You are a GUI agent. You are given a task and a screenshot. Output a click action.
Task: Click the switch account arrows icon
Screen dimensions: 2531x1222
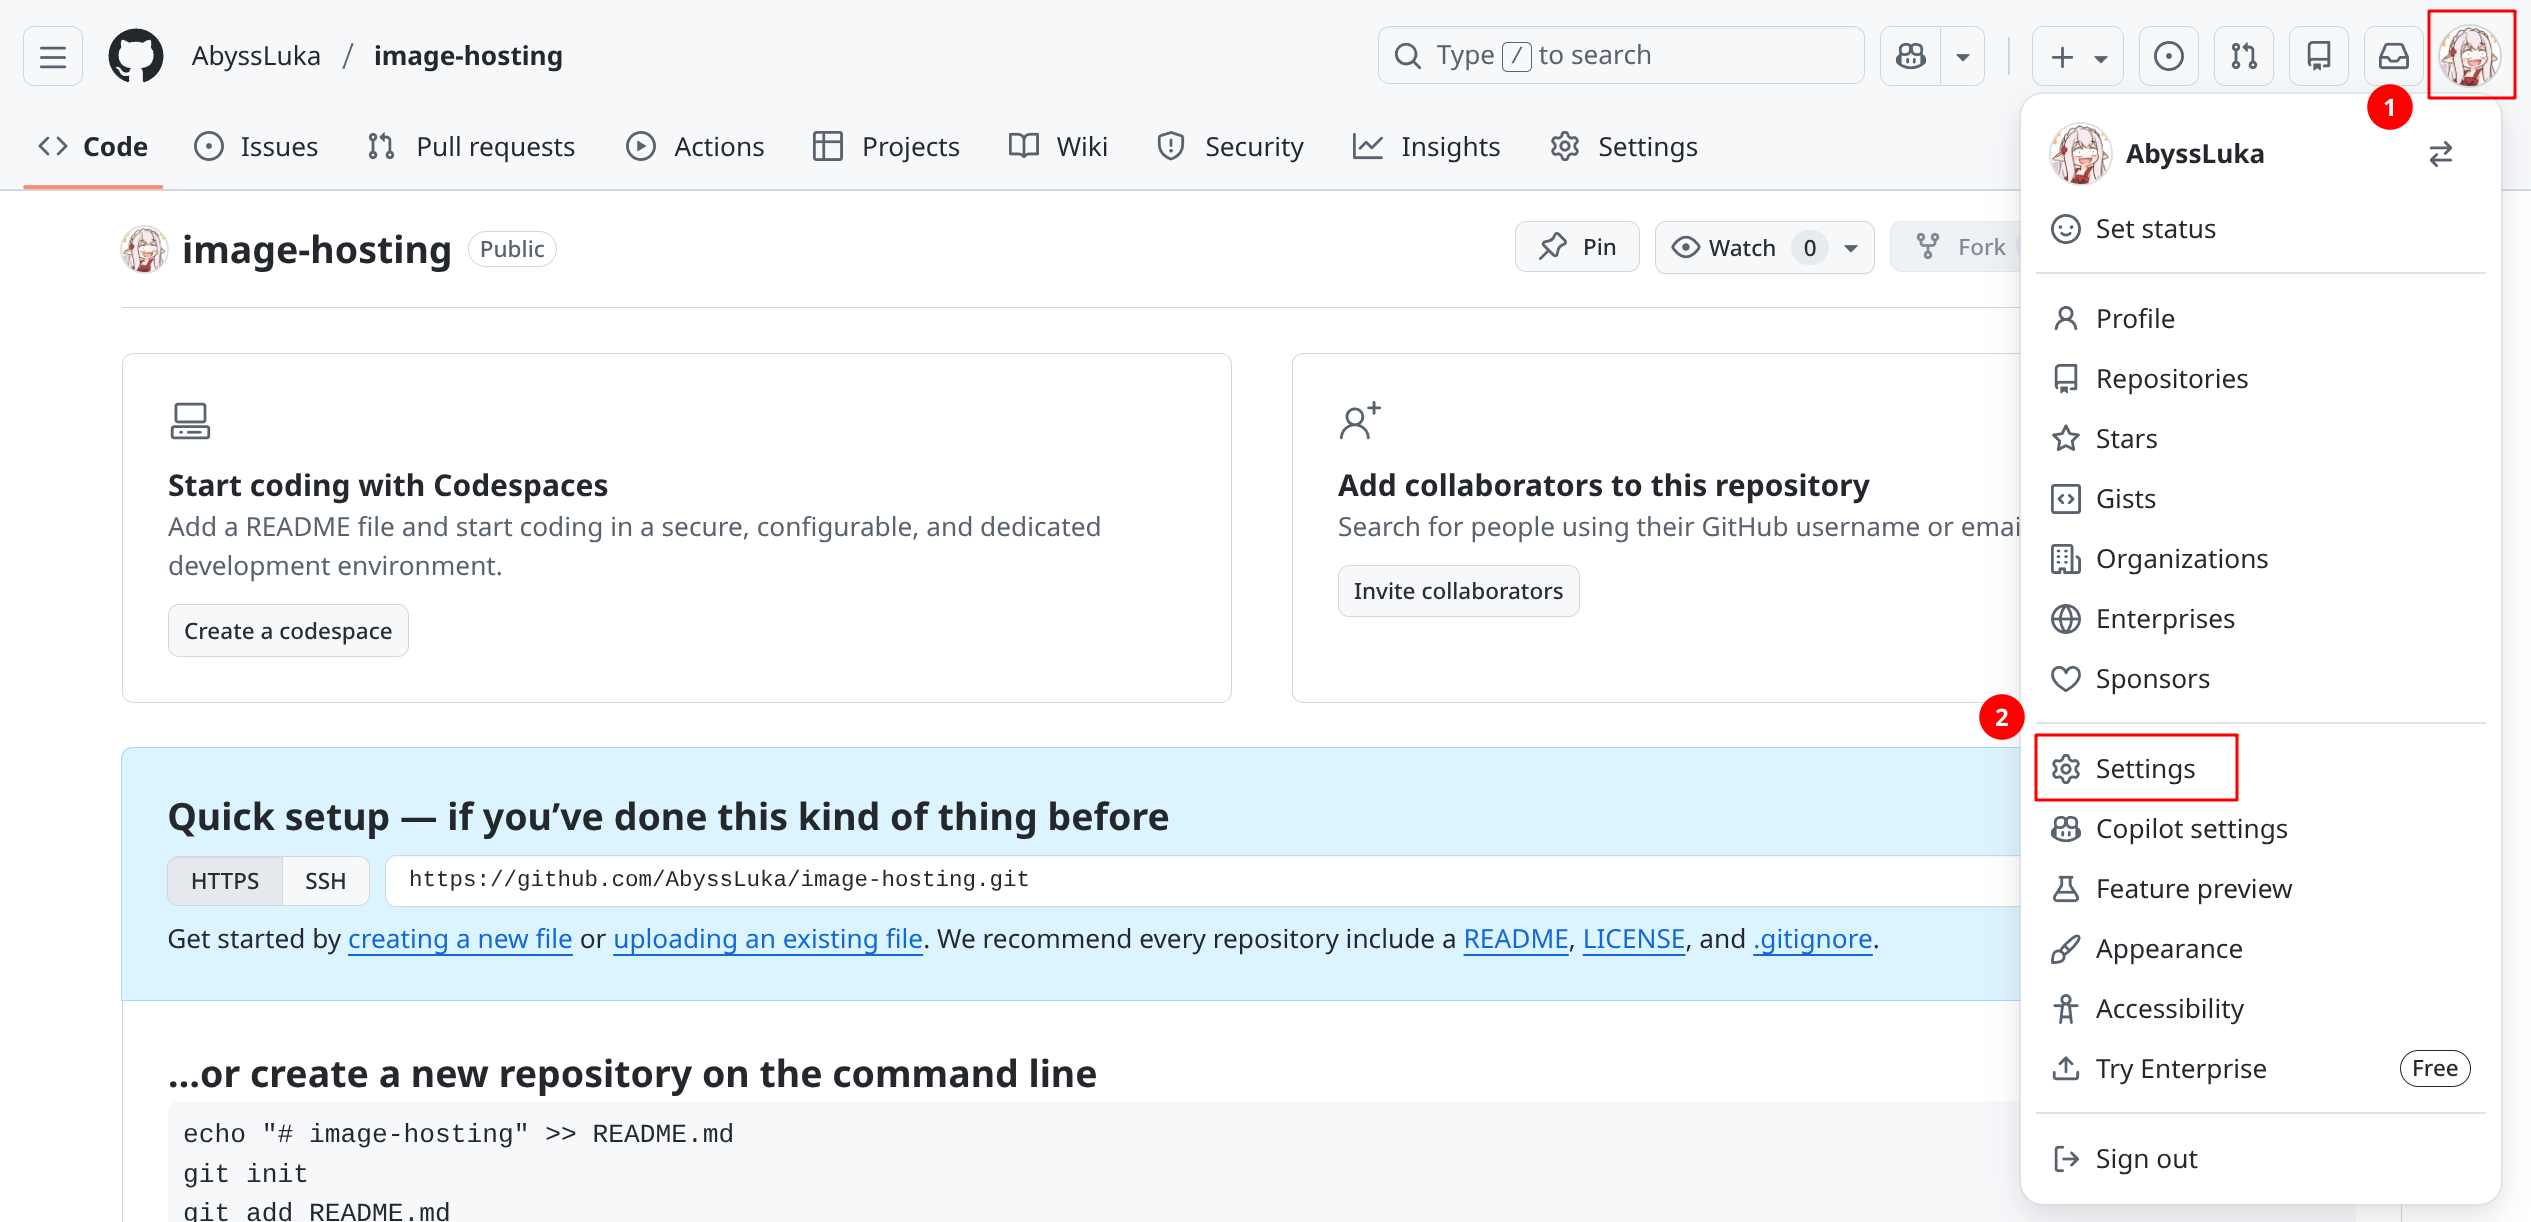click(2440, 154)
